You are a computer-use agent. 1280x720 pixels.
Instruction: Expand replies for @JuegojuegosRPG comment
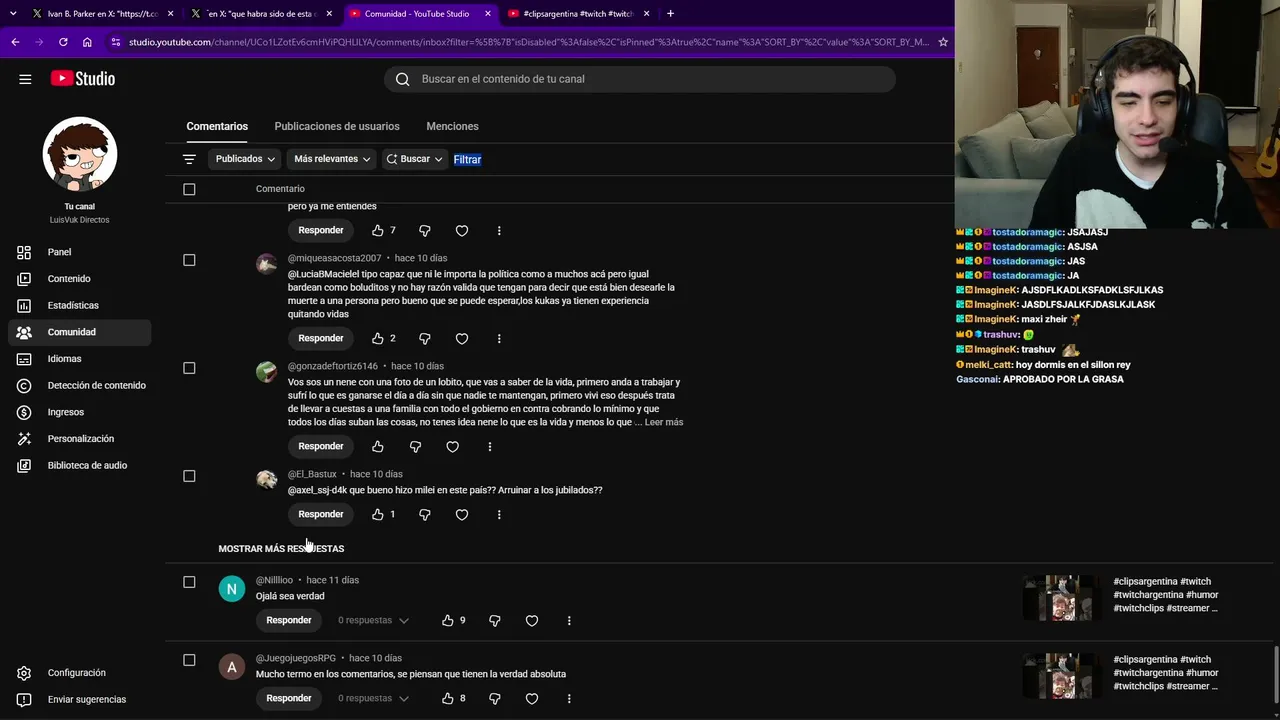coord(373,698)
